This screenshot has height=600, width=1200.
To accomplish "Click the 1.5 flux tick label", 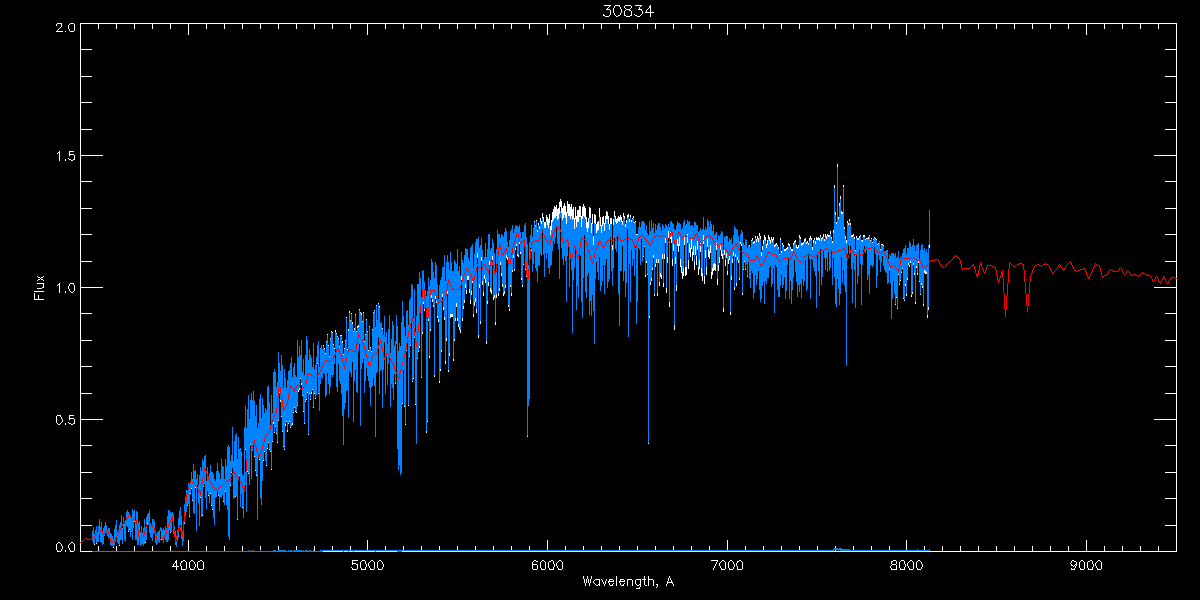I will coord(66,157).
